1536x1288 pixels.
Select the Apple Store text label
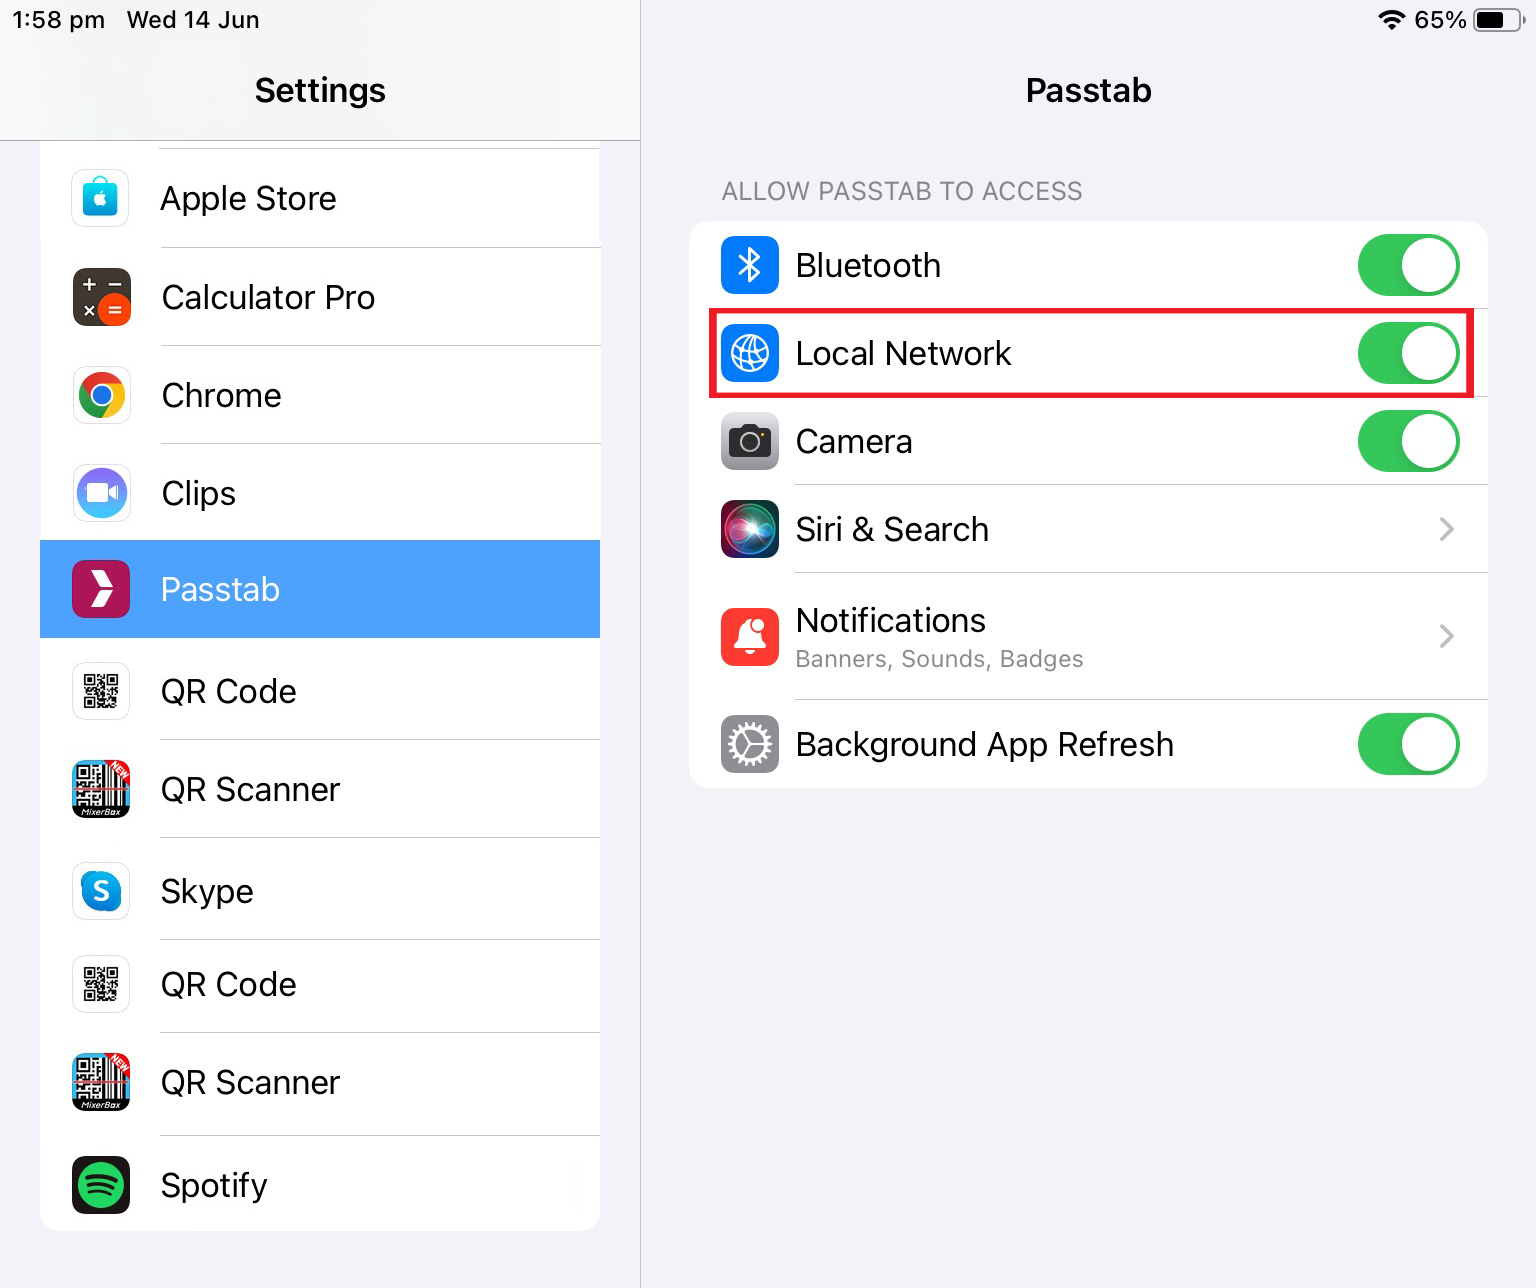248,199
